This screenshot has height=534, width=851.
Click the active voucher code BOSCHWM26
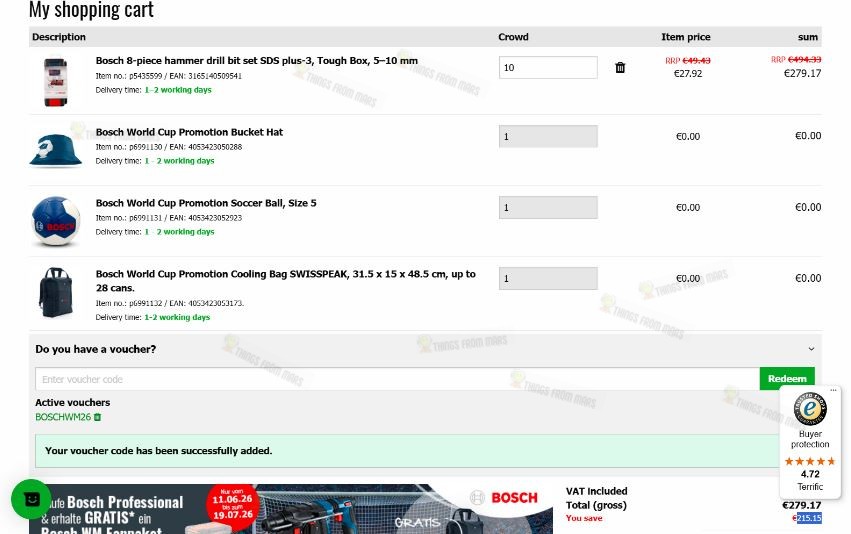point(63,417)
